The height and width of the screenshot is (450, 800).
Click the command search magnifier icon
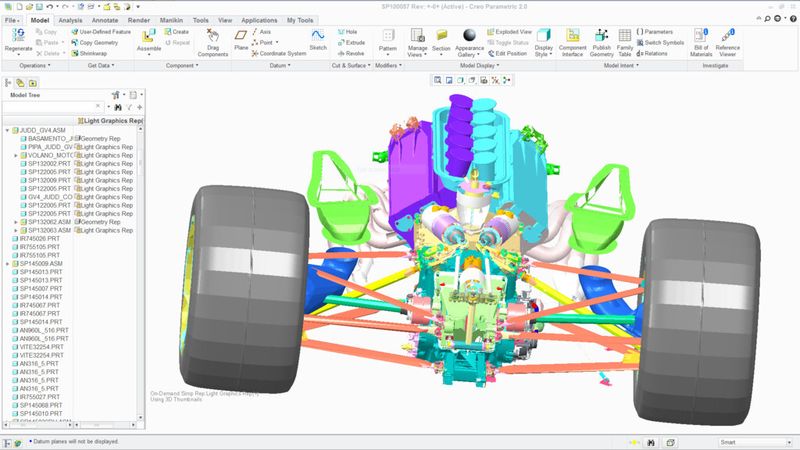pyautogui.click(x=767, y=18)
